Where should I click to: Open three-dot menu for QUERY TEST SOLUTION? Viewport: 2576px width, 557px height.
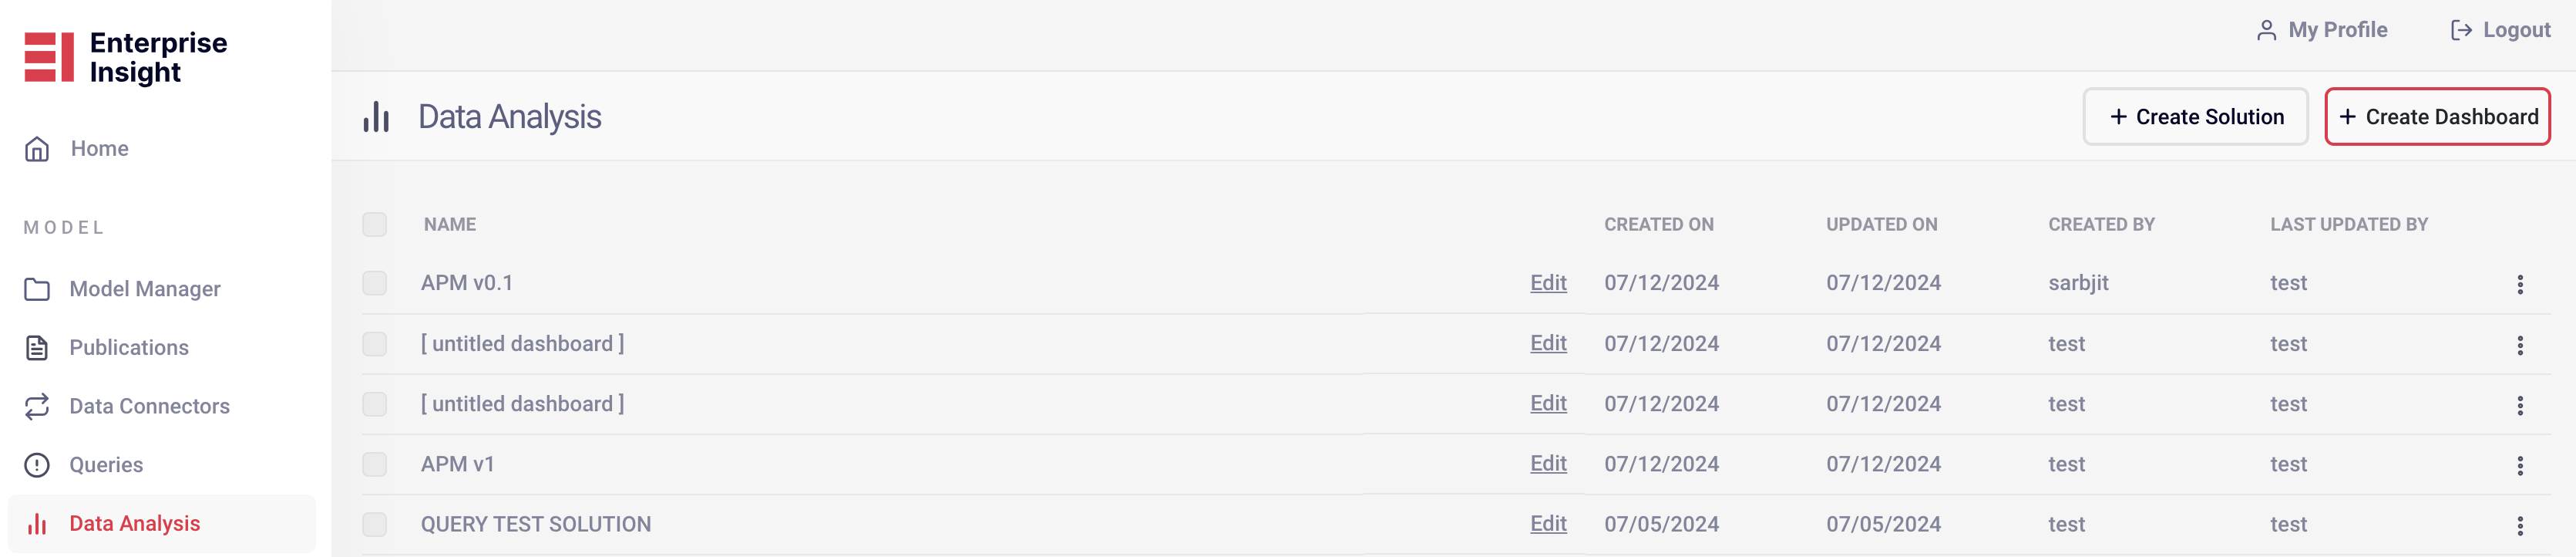2520,525
